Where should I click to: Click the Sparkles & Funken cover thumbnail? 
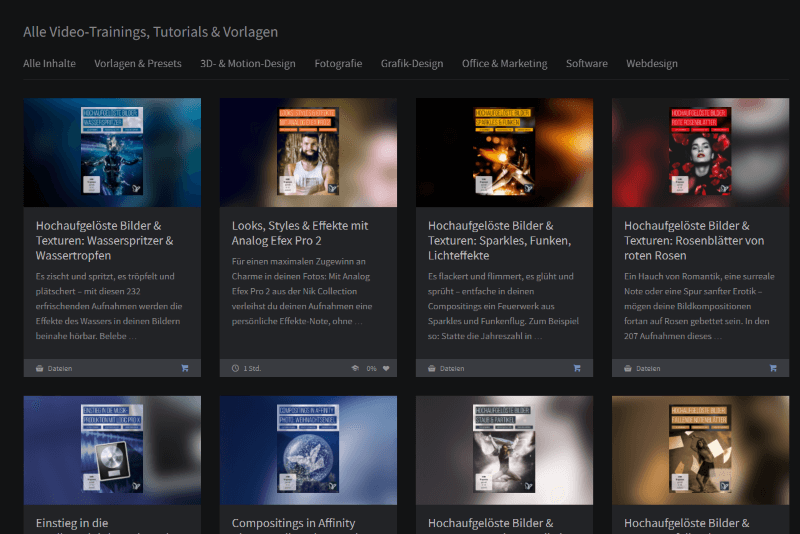[505, 152]
